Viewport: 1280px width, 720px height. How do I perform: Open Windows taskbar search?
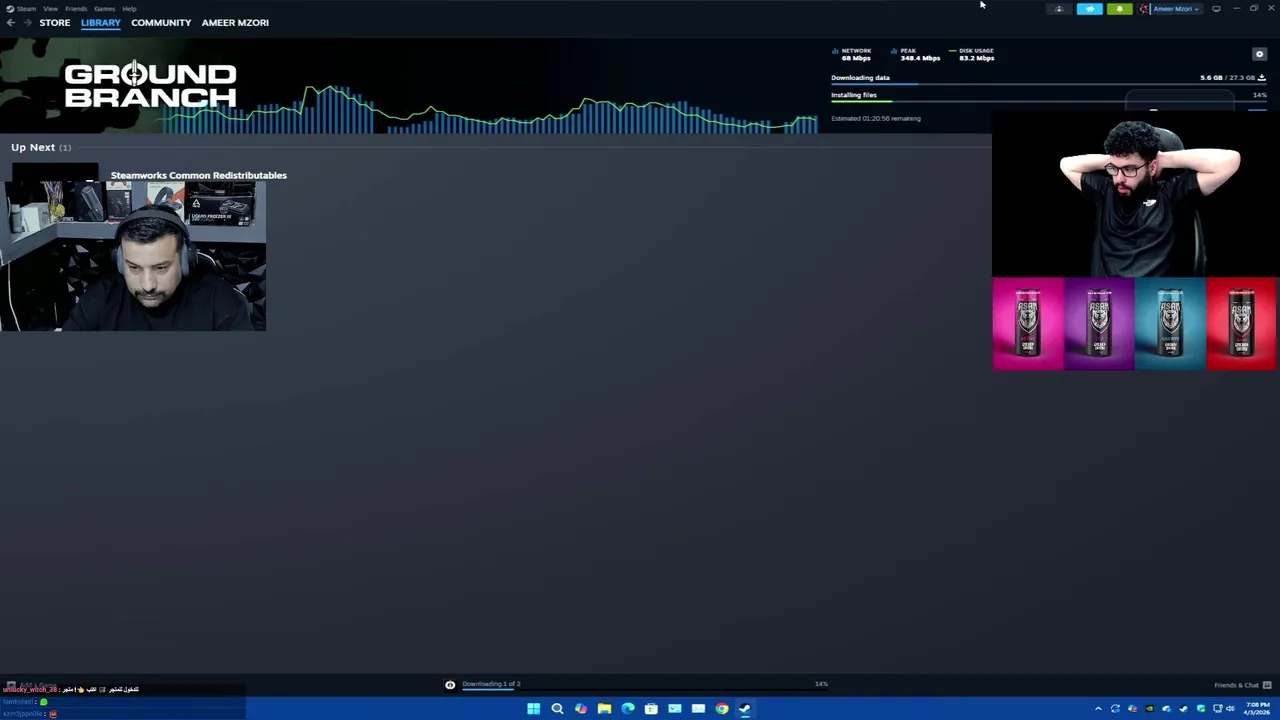pos(557,709)
